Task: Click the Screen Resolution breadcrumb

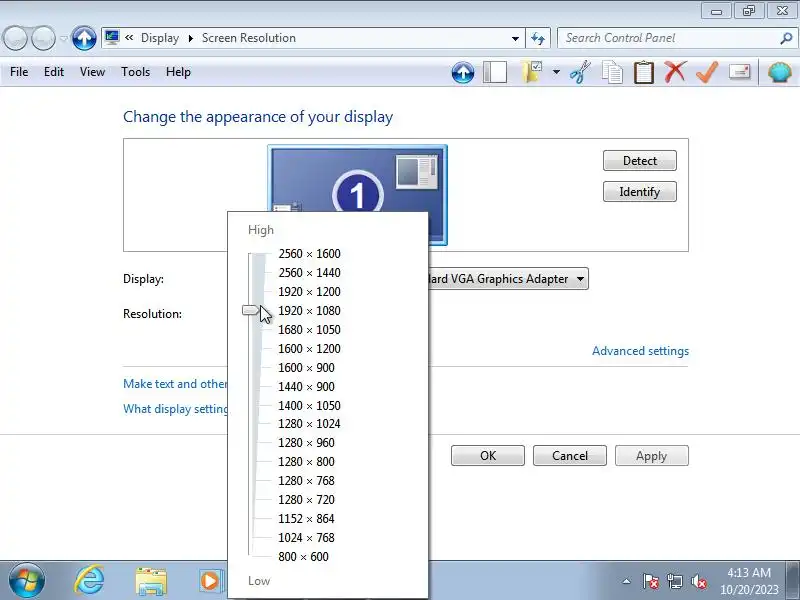Action: pyautogui.click(x=248, y=38)
